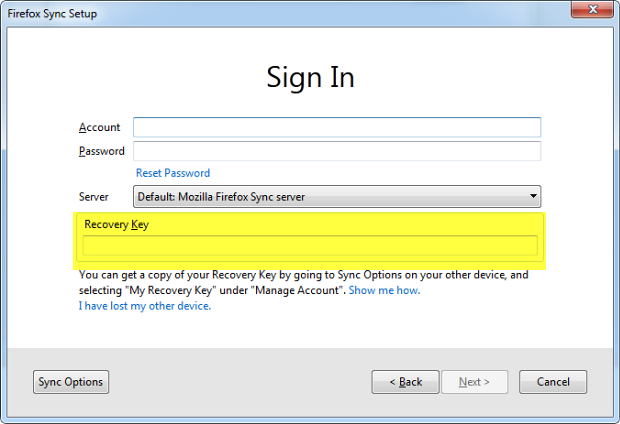Click the Account input field
Screen dimensions: 620x424
(x=337, y=127)
